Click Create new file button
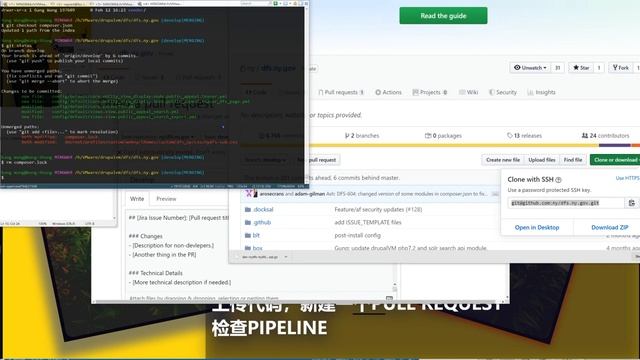The image size is (640, 360). coord(503,160)
